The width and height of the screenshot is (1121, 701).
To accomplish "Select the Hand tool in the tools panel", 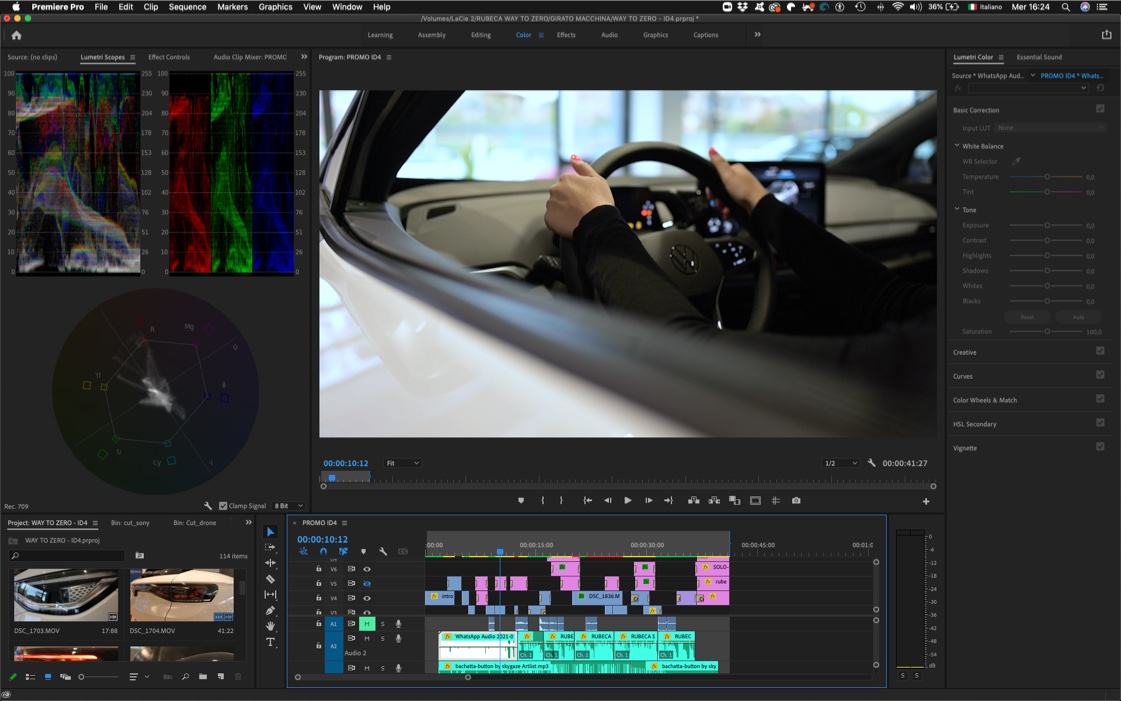I will (270, 626).
